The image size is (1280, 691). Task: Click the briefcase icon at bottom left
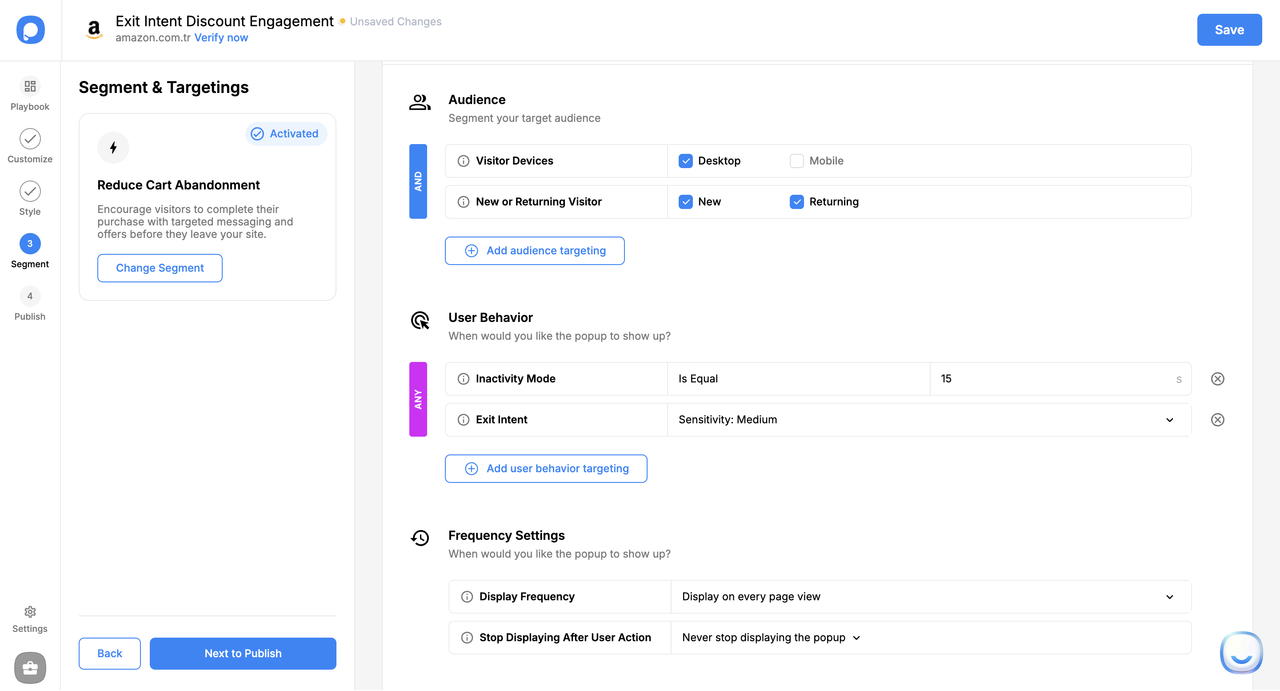click(30, 667)
